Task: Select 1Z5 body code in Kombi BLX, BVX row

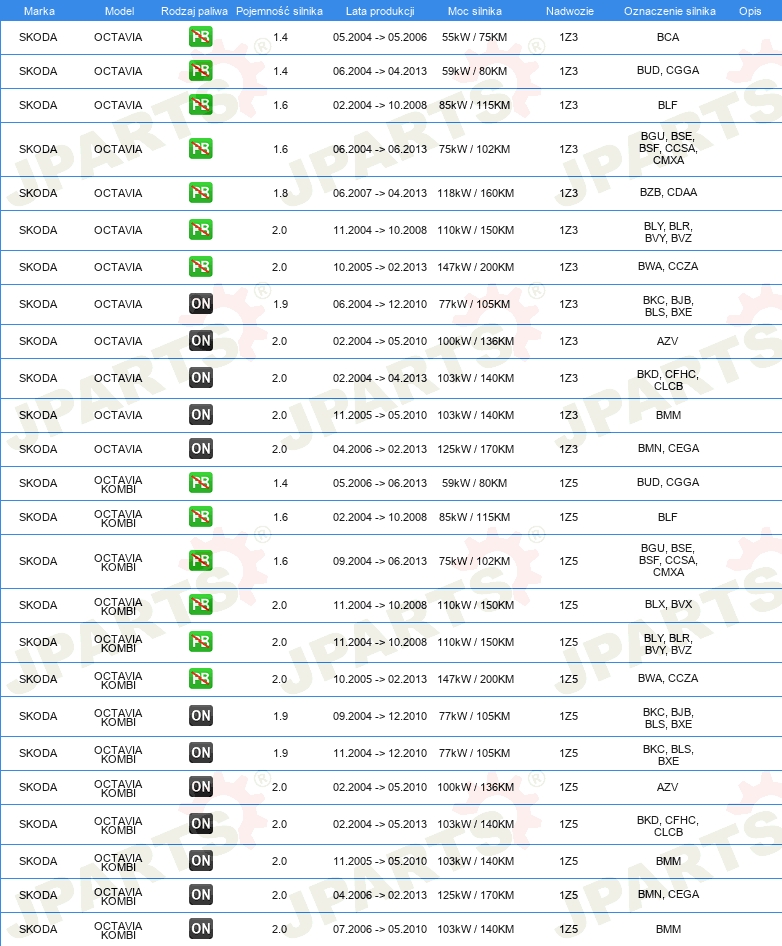Action: point(568,605)
